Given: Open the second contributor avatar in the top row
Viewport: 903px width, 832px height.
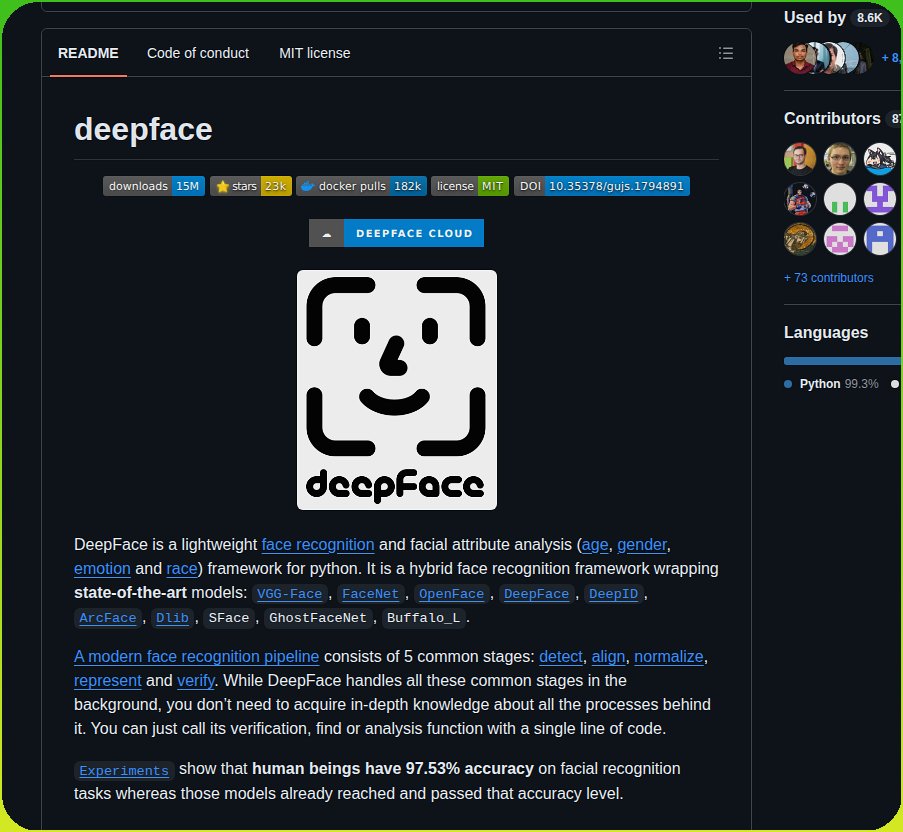Looking at the screenshot, I should click(x=840, y=158).
